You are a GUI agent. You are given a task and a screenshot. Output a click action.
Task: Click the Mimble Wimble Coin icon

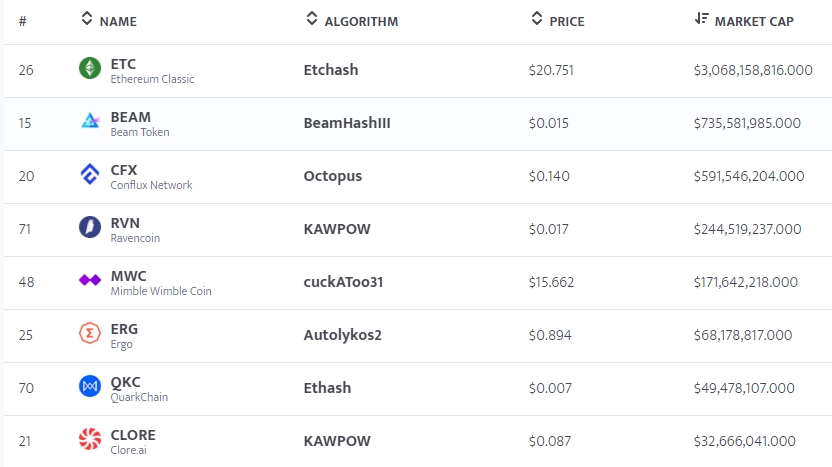pos(90,282)
